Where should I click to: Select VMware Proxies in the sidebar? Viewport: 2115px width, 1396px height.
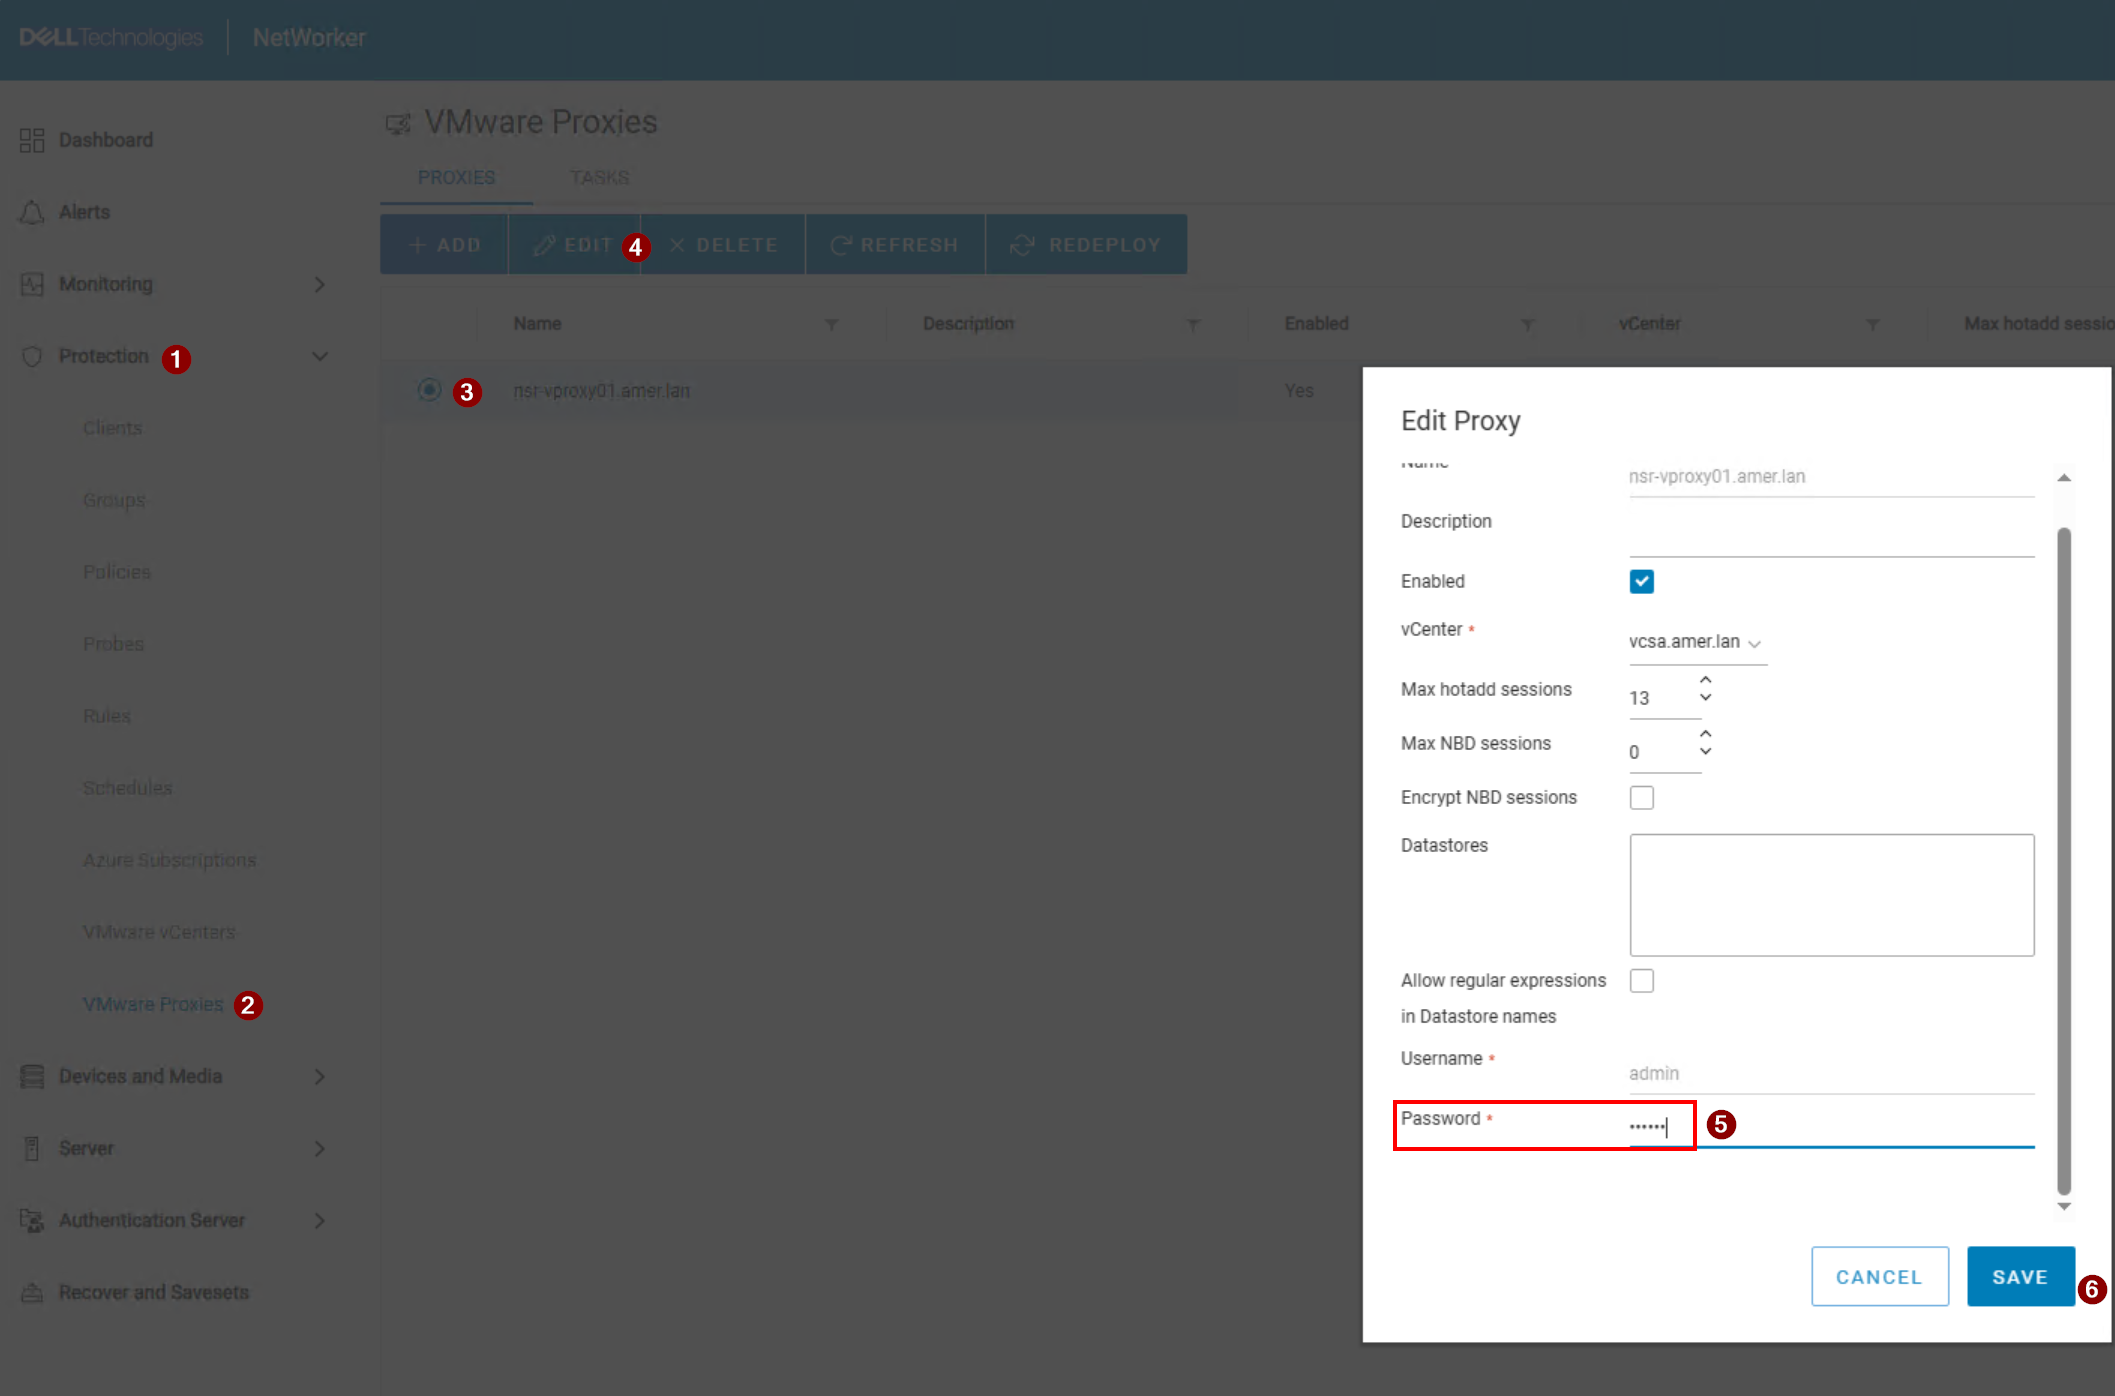pos(152,1004)
